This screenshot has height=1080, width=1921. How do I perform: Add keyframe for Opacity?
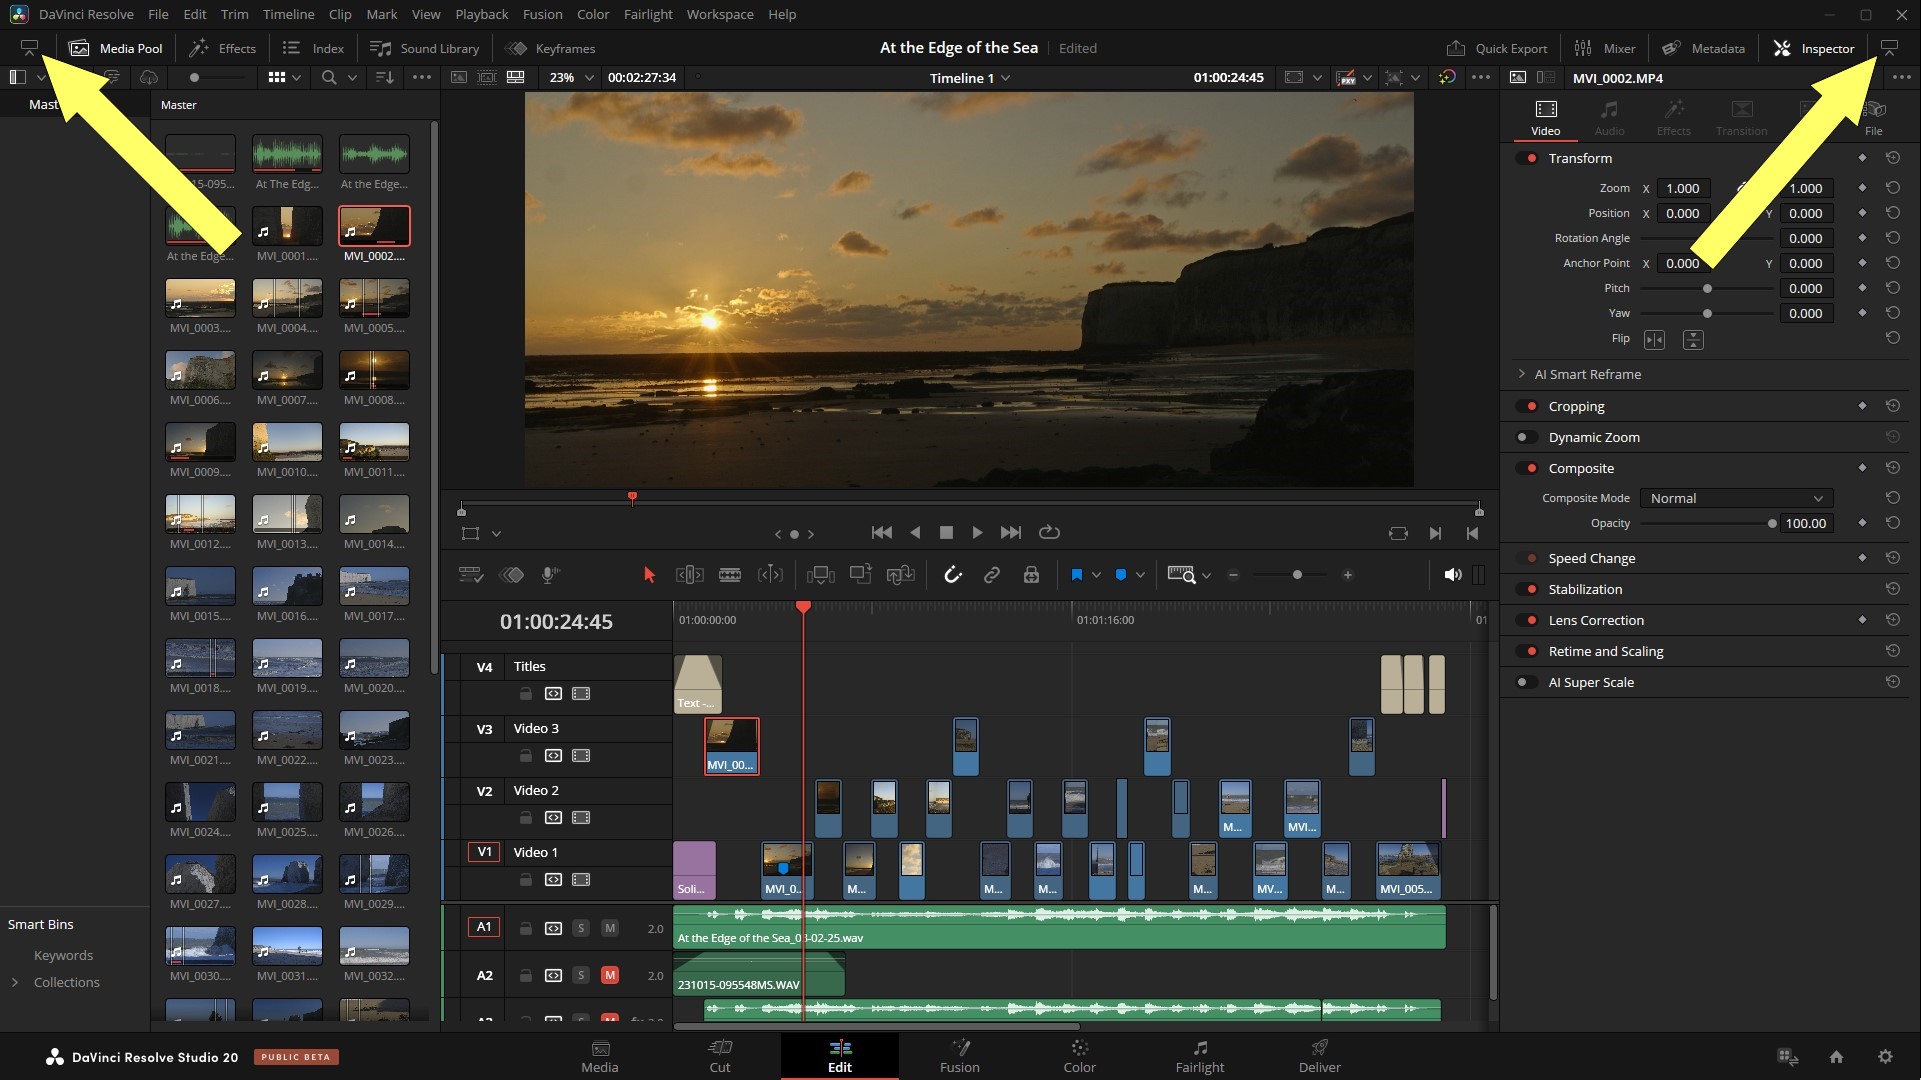pos(1862,523)
